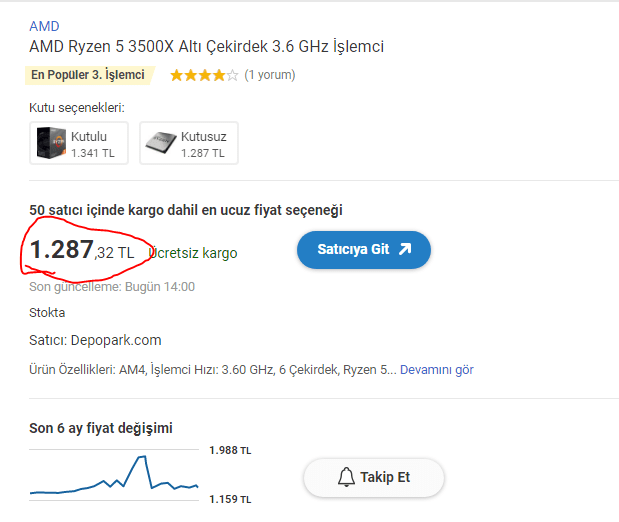This screenshot has height=522, width=619.
Task: Click the Ücretsiz kargo label
Action: (x=193, y=253)
